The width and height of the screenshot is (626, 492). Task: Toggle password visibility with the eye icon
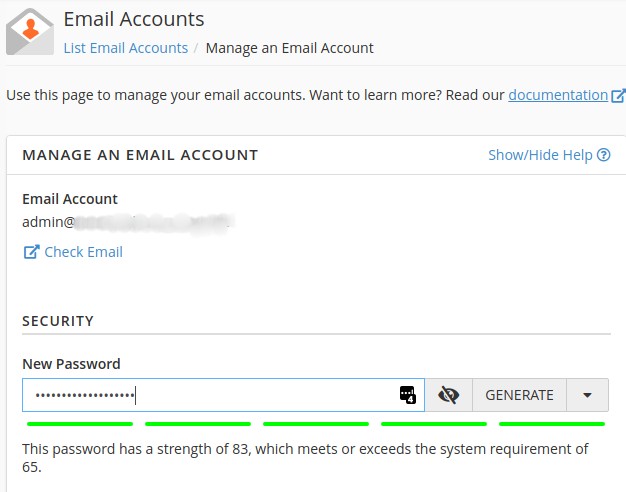449,395
